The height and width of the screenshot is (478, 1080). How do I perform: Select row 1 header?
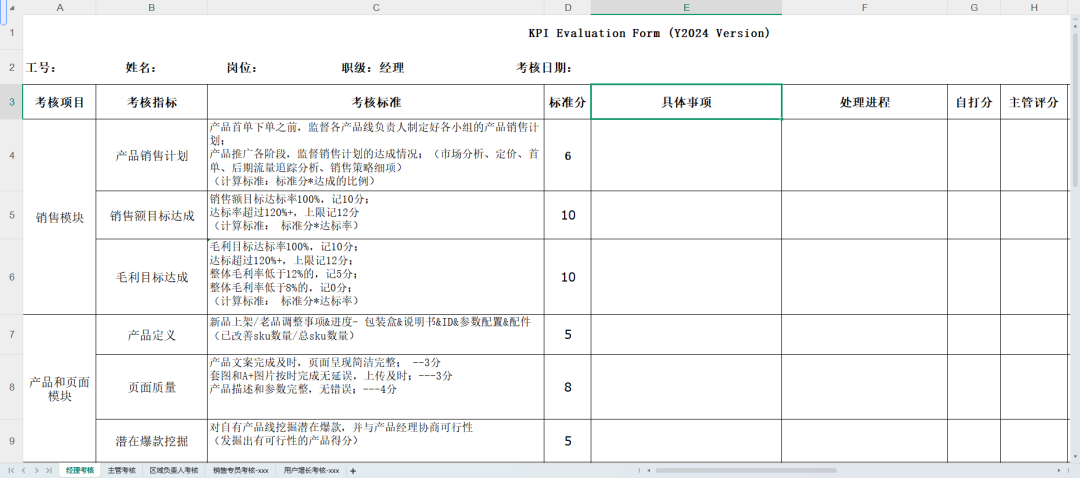tap(11, 32)
